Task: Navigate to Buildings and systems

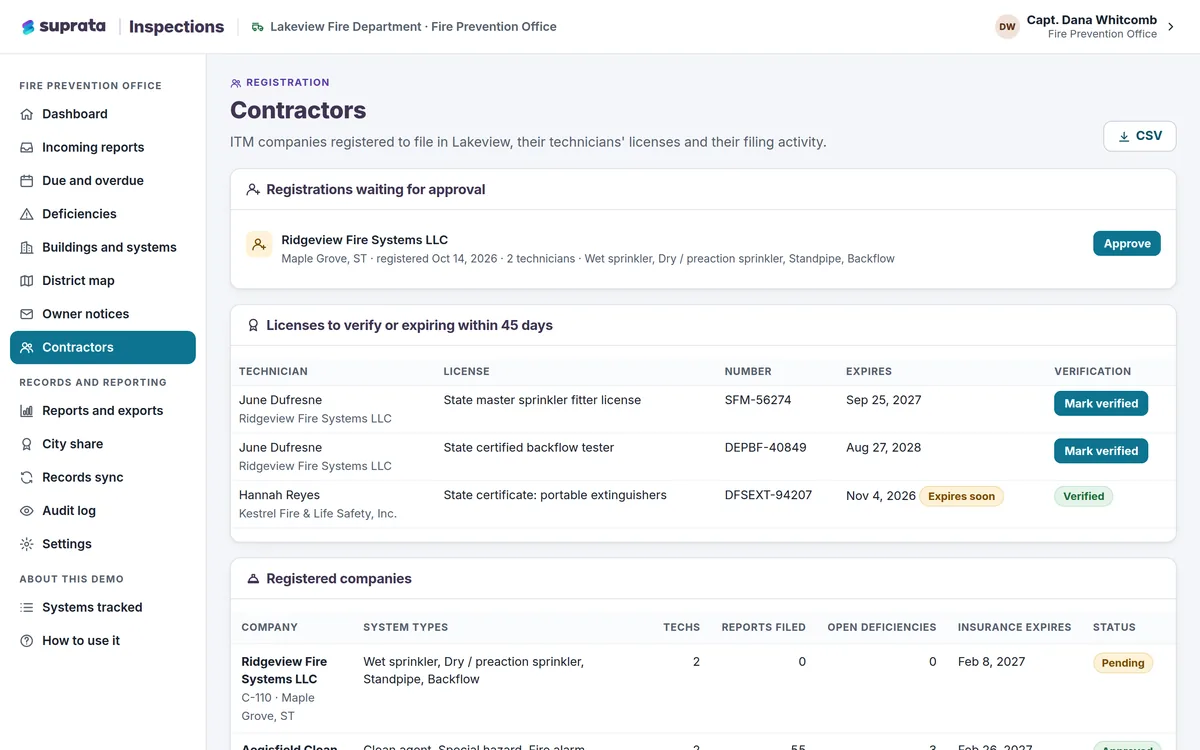Action: point(103,247)
